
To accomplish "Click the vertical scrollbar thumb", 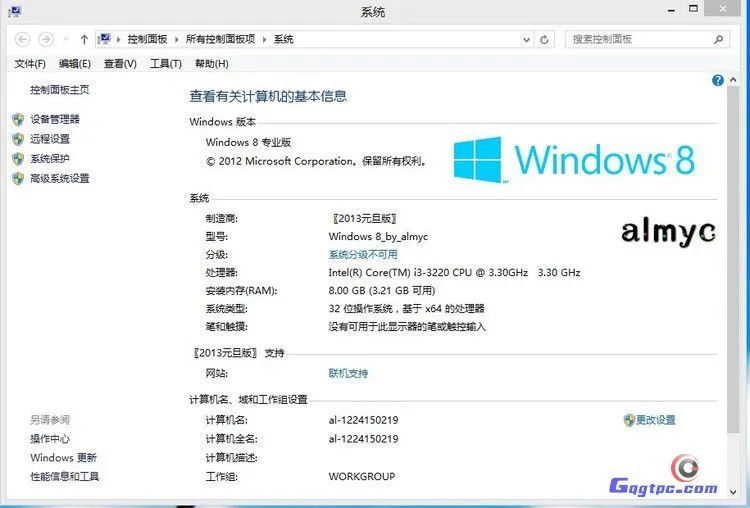I will [x=733, y=261].
